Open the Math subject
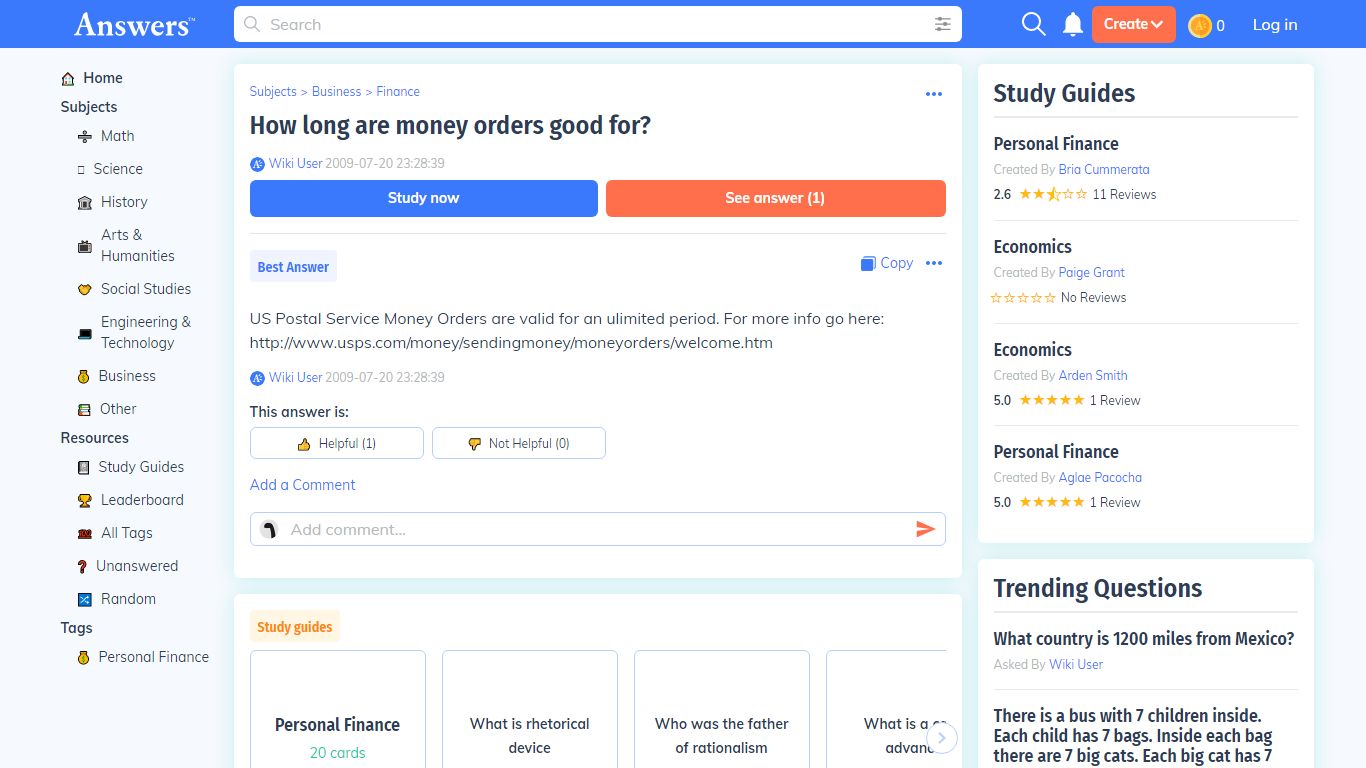Image resolution: width=1366 pixels, height=768 pixels. tap(117, 136)
